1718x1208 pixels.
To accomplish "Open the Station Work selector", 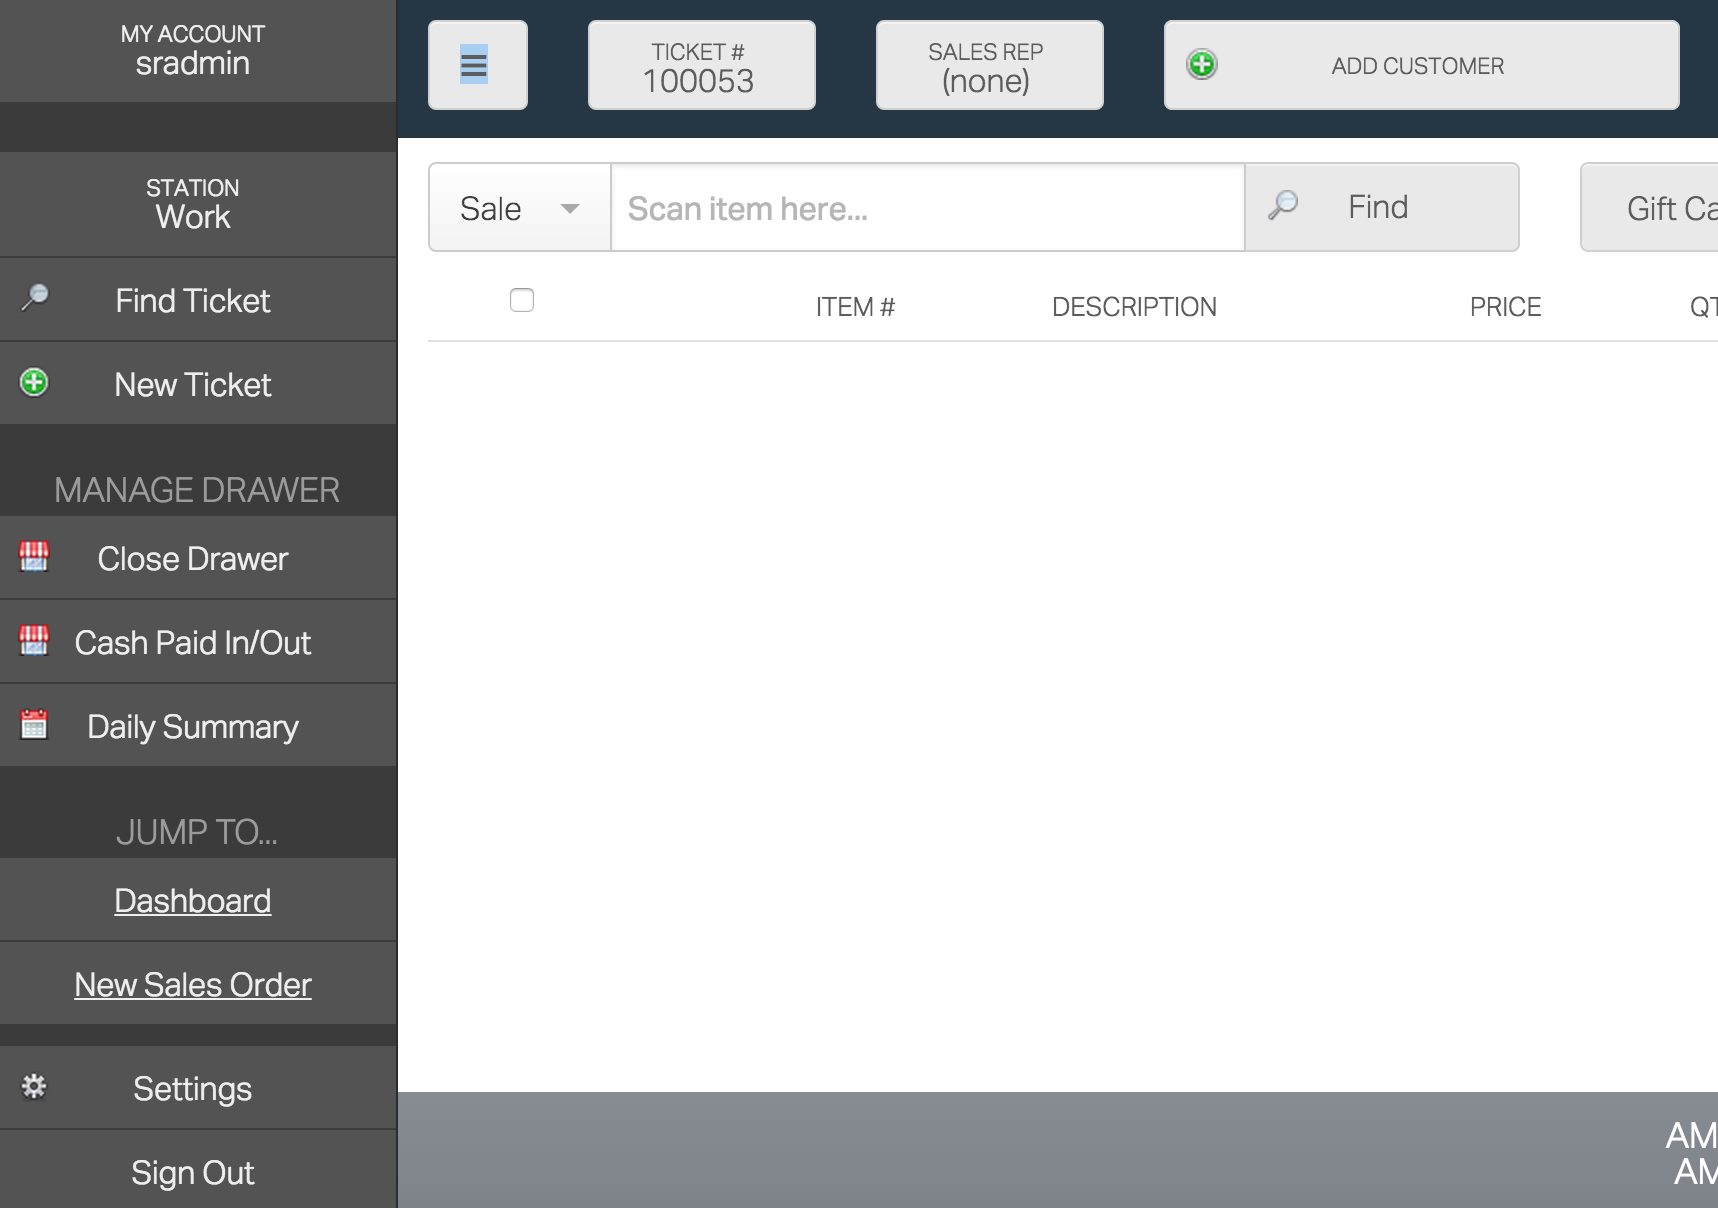I will 193,204.
